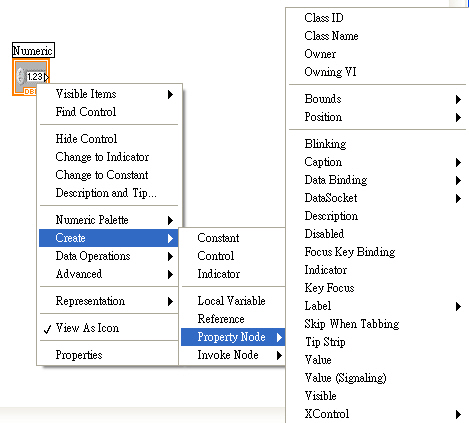Open the Invoke Node submenu
The height and width of the screenshot is (423, 469).
pos(233,355)
